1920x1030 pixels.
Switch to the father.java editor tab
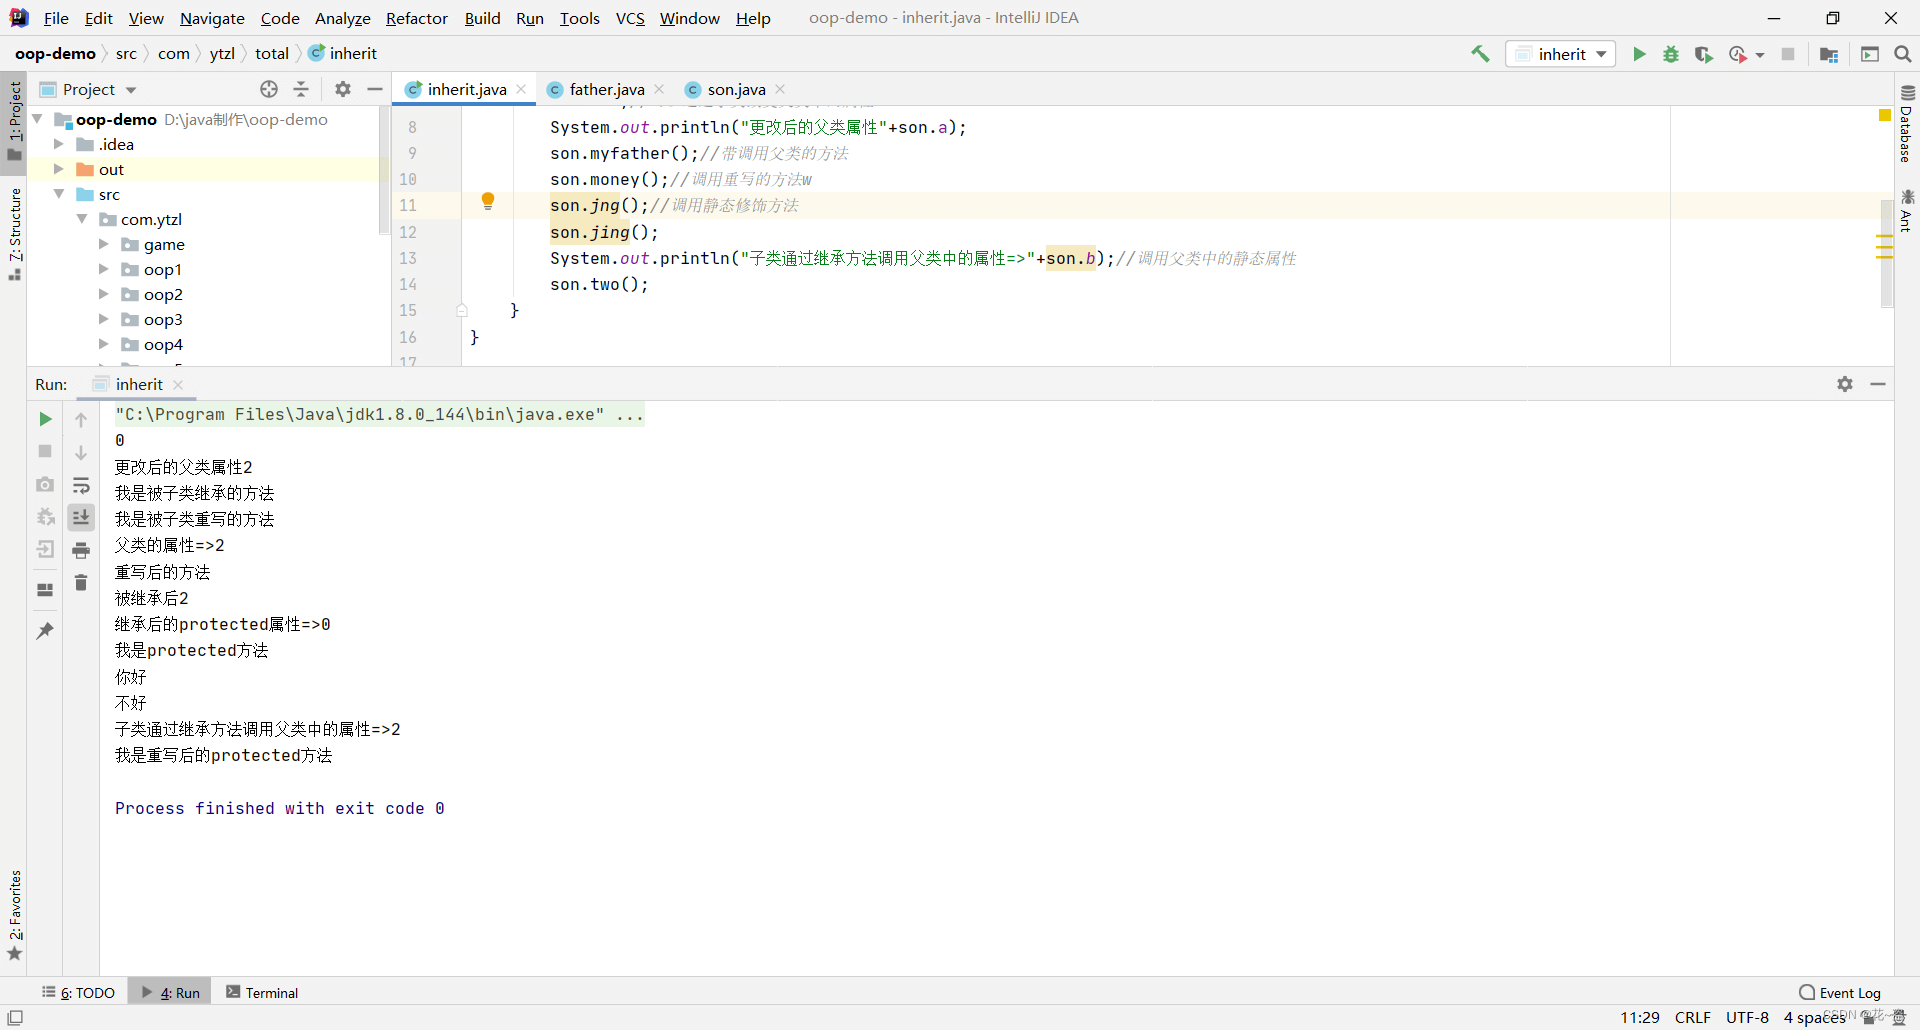point(606,89)
